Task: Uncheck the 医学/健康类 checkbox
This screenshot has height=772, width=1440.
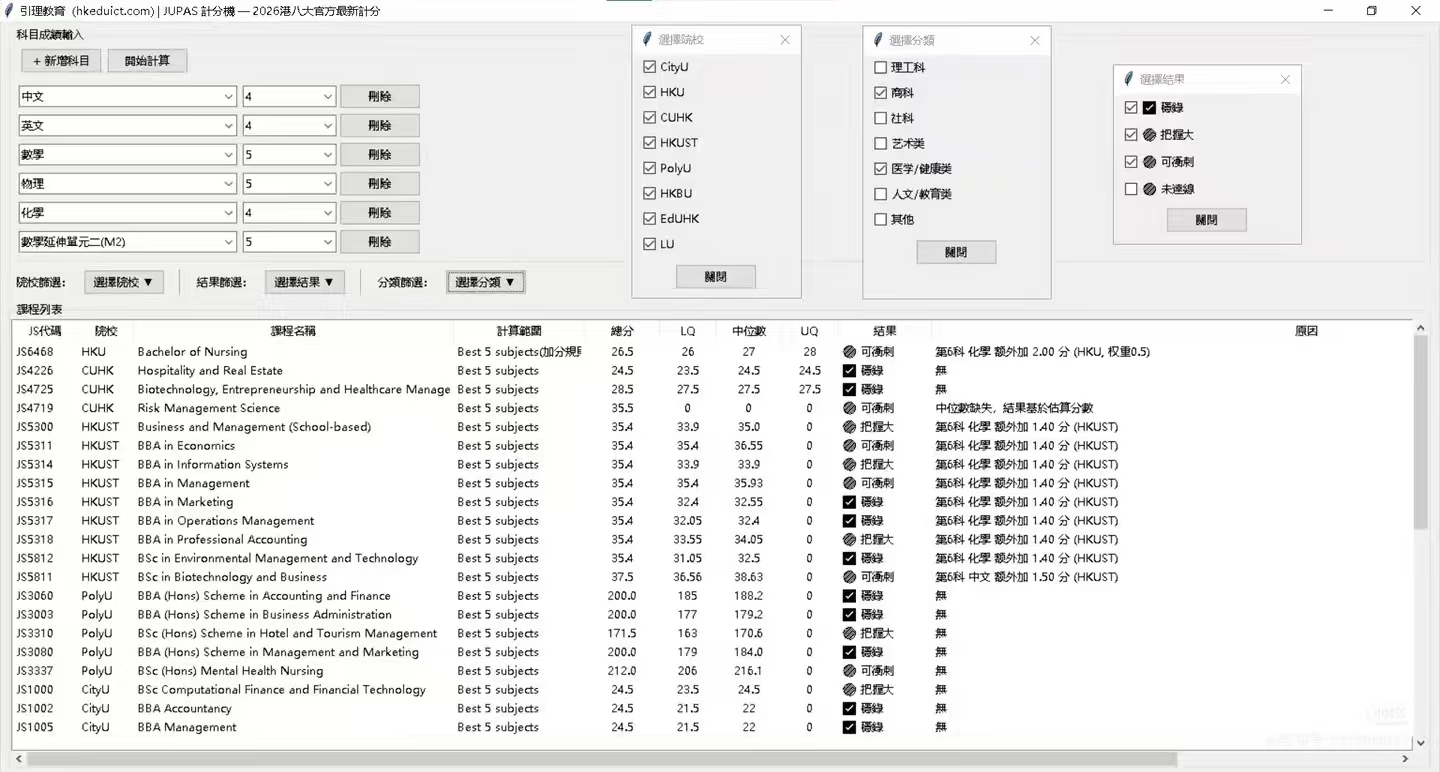Action: point(880,169)
